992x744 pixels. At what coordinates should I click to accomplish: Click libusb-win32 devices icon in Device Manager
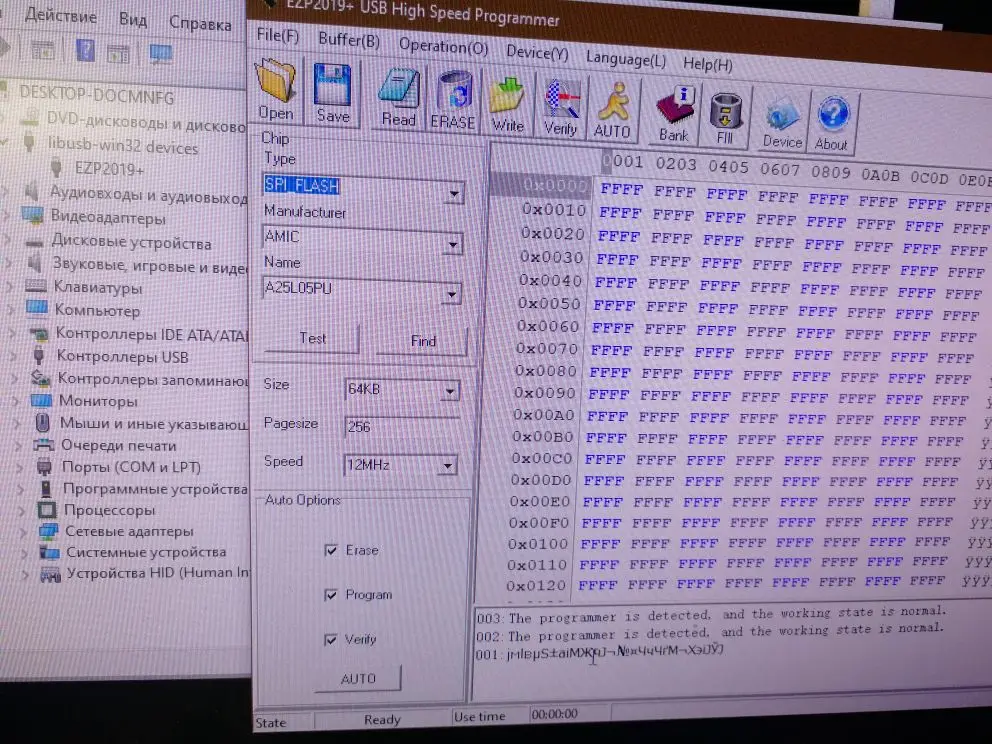28,142
